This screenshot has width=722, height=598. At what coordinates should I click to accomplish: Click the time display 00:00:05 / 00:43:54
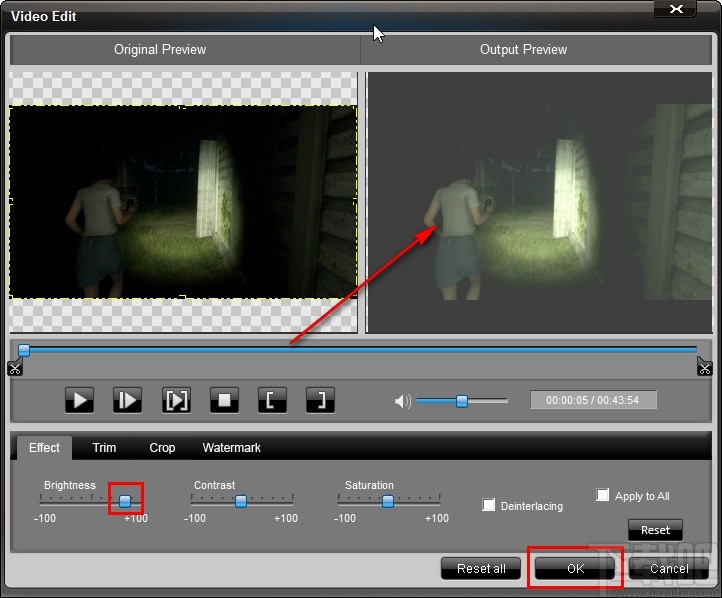tap(593, 400)
